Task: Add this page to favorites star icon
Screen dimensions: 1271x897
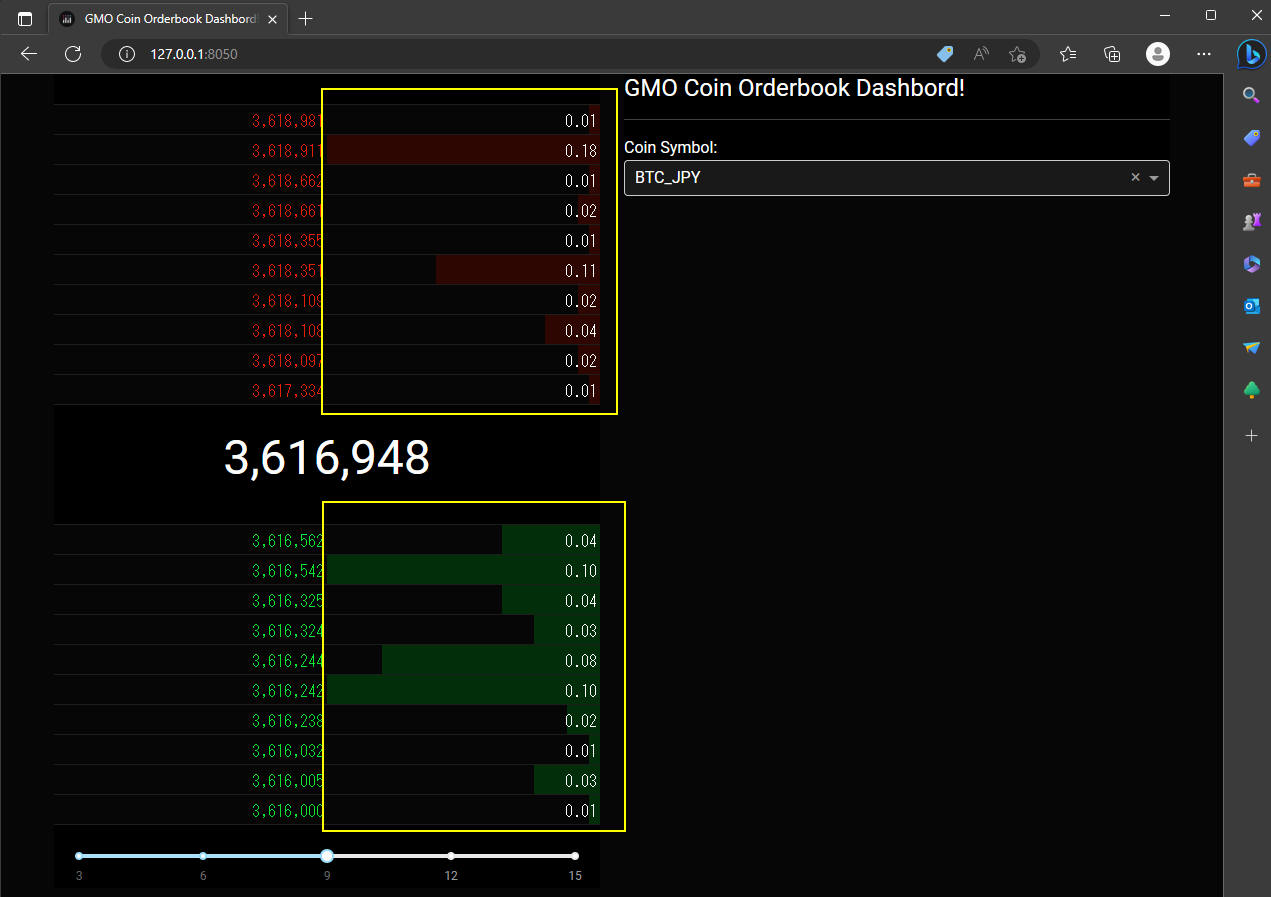Action: click(1017, 54)
